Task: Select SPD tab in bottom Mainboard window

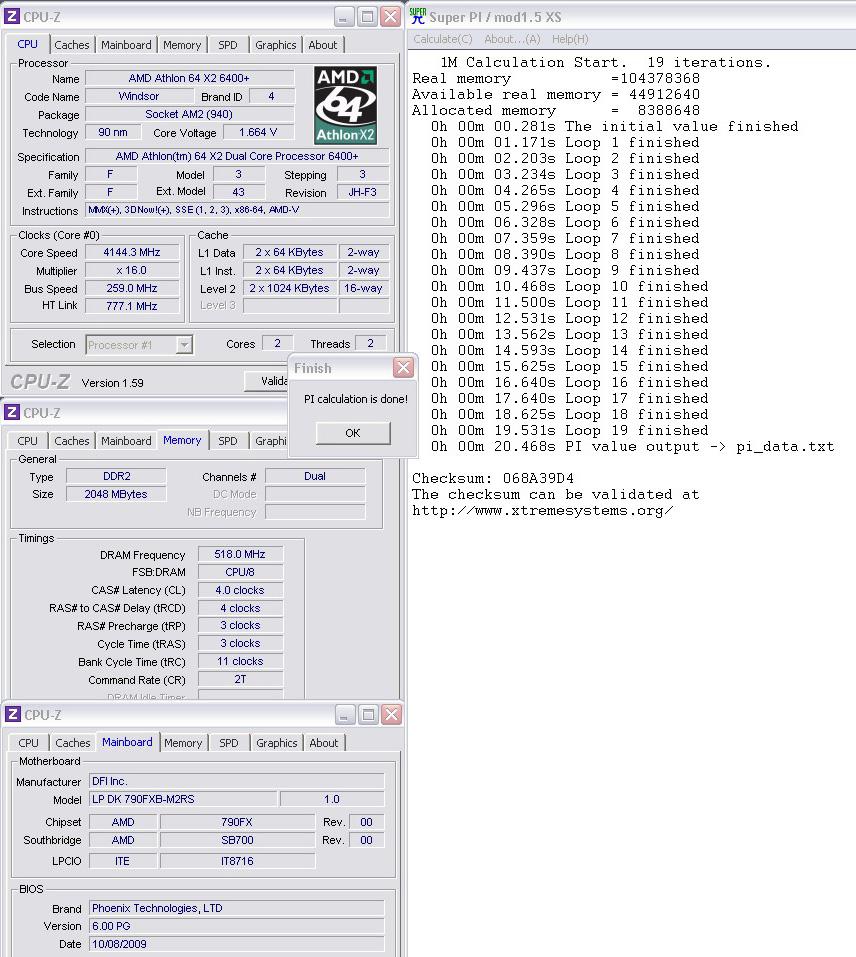Action: click(229, 743)
